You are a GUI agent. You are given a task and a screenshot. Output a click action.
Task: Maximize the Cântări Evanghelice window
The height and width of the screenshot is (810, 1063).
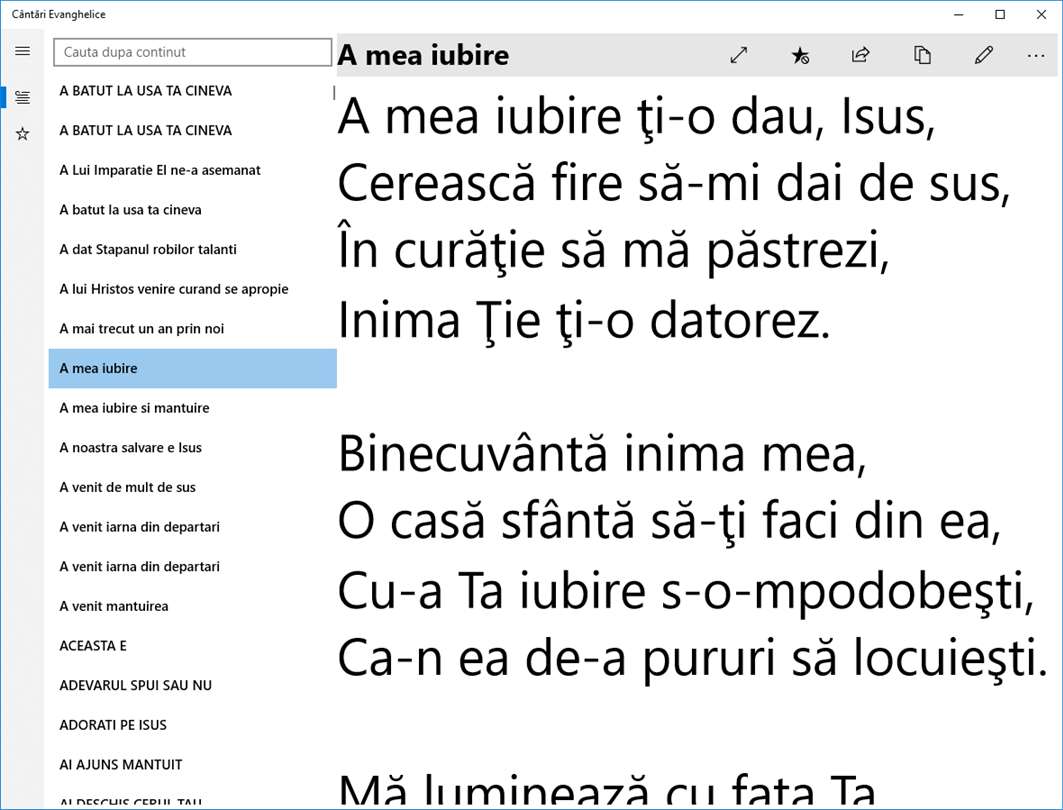[x=1000, y=14]
